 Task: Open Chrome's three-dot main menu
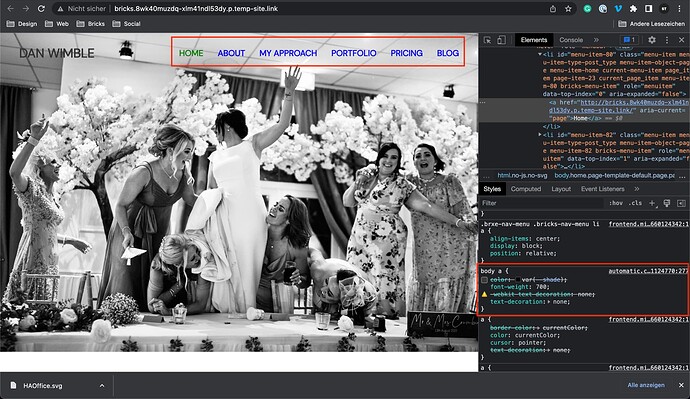point(679,8)
